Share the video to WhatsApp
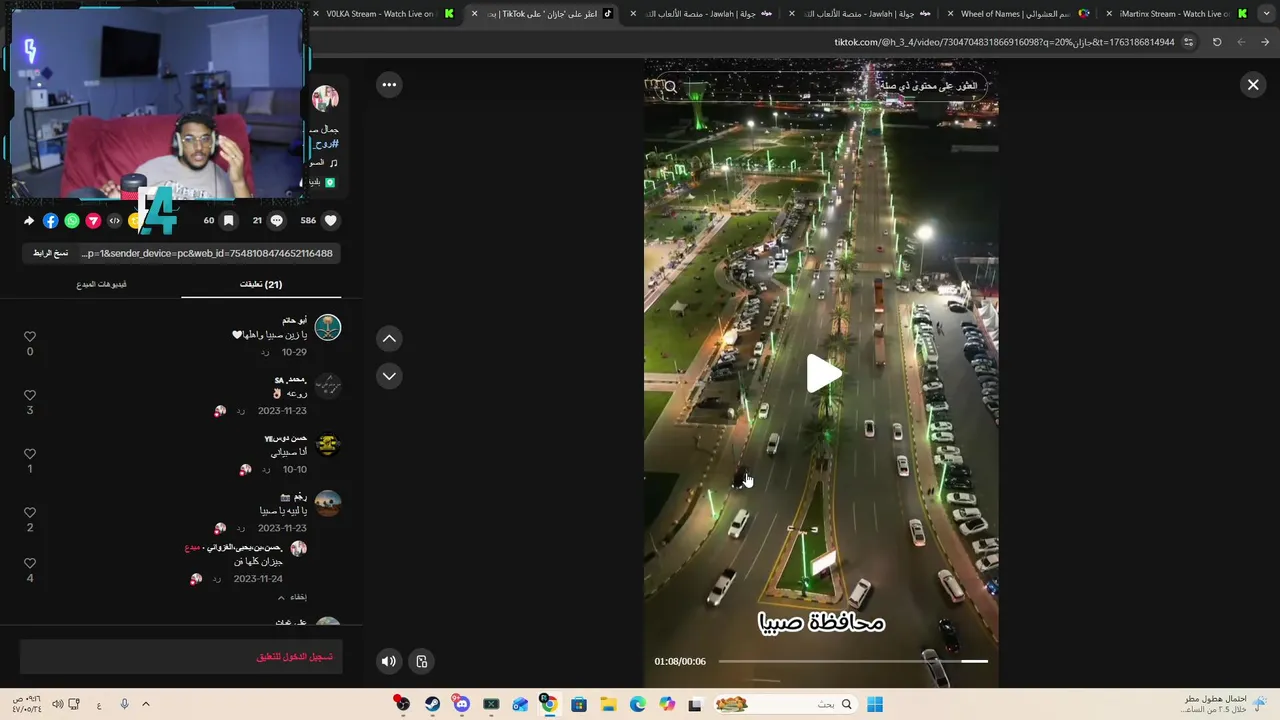Viewport: 1280px width, 720px height. pyautogui.click(x=72, y=221)
